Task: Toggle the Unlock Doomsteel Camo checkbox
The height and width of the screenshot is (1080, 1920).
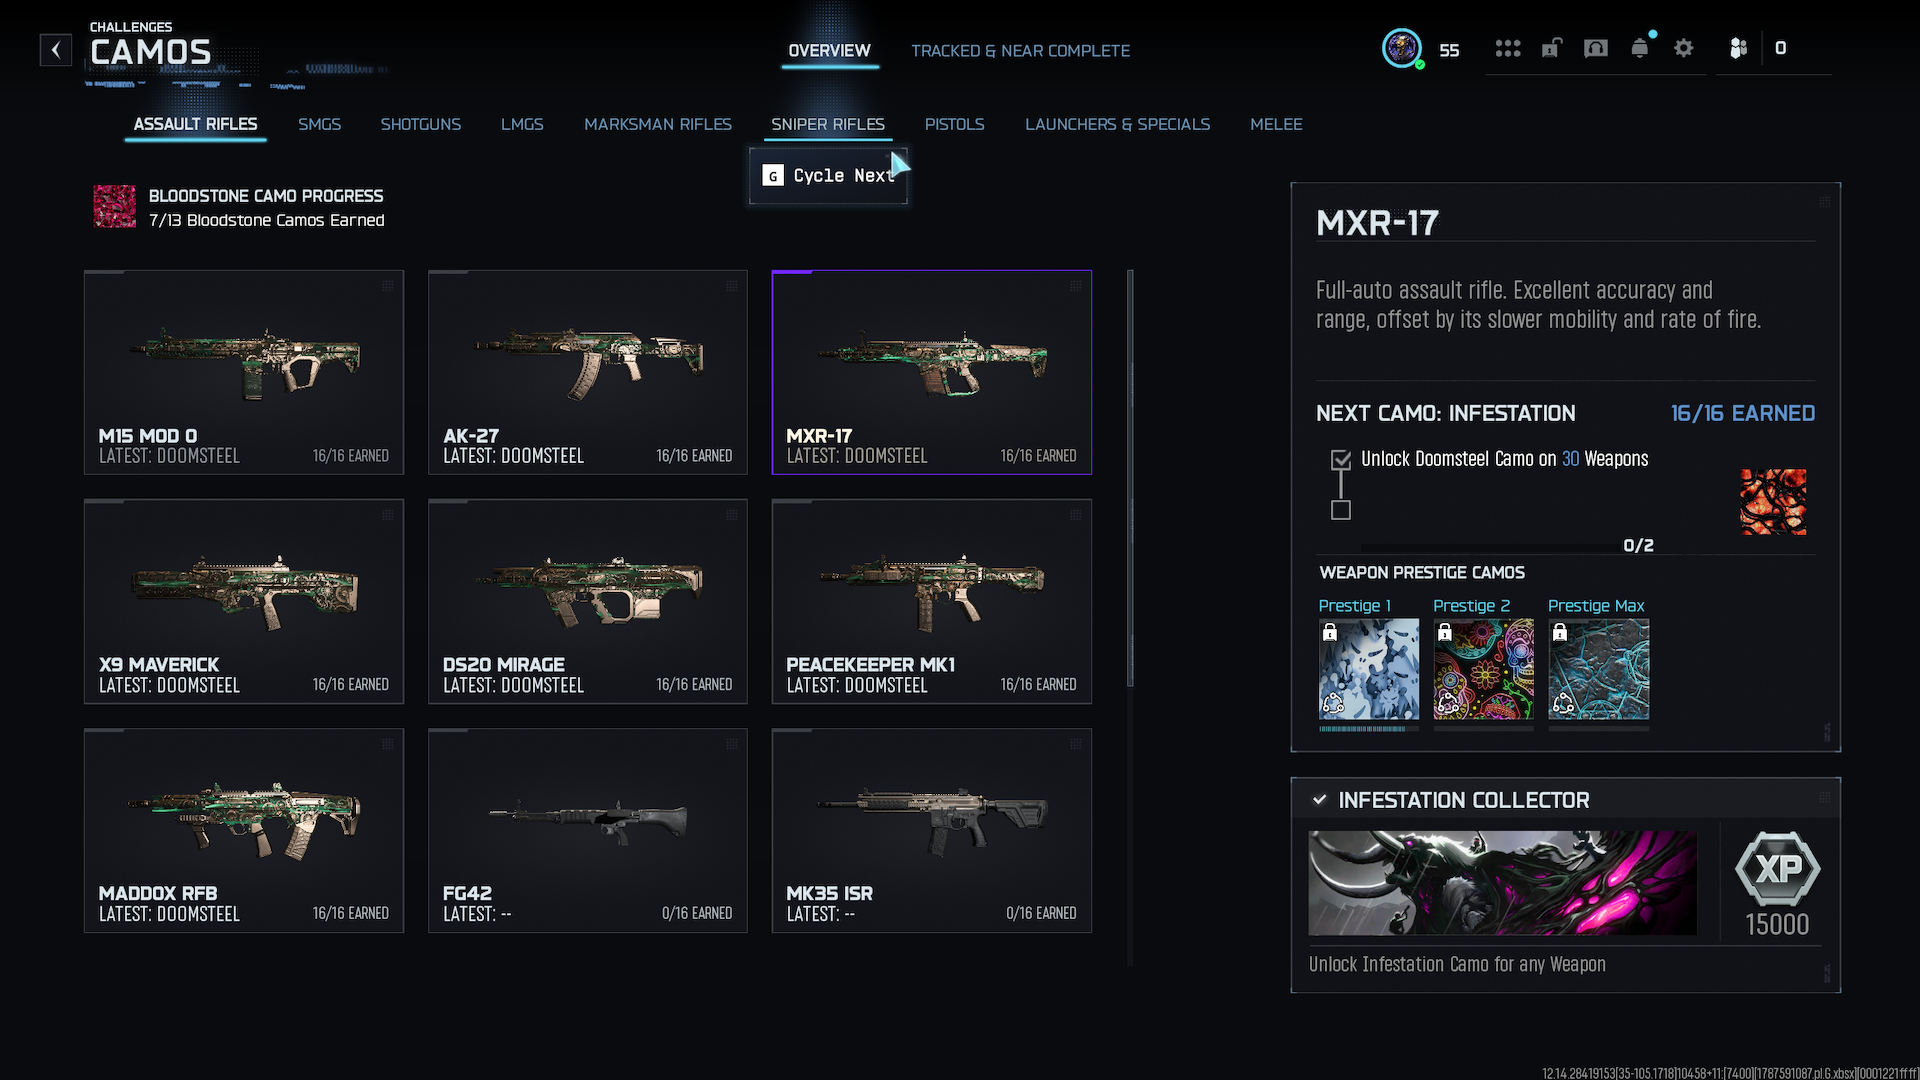Action: click(x=1341, y=460)
